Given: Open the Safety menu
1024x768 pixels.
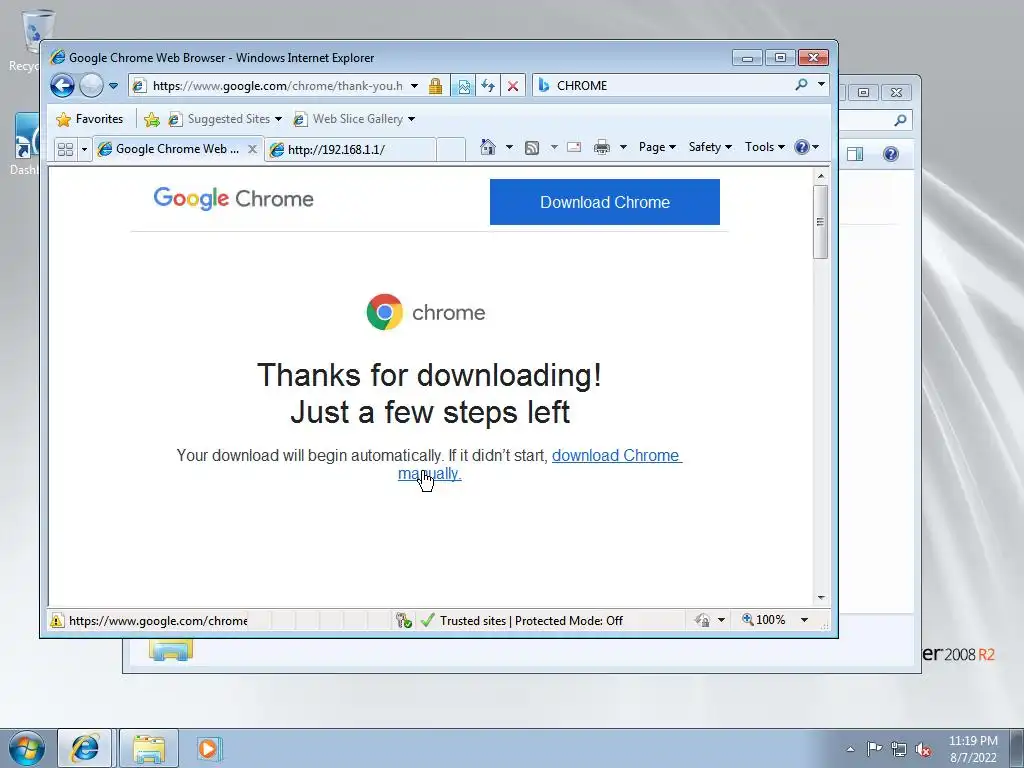Looking at the screenshot, I should pos(710,147).
